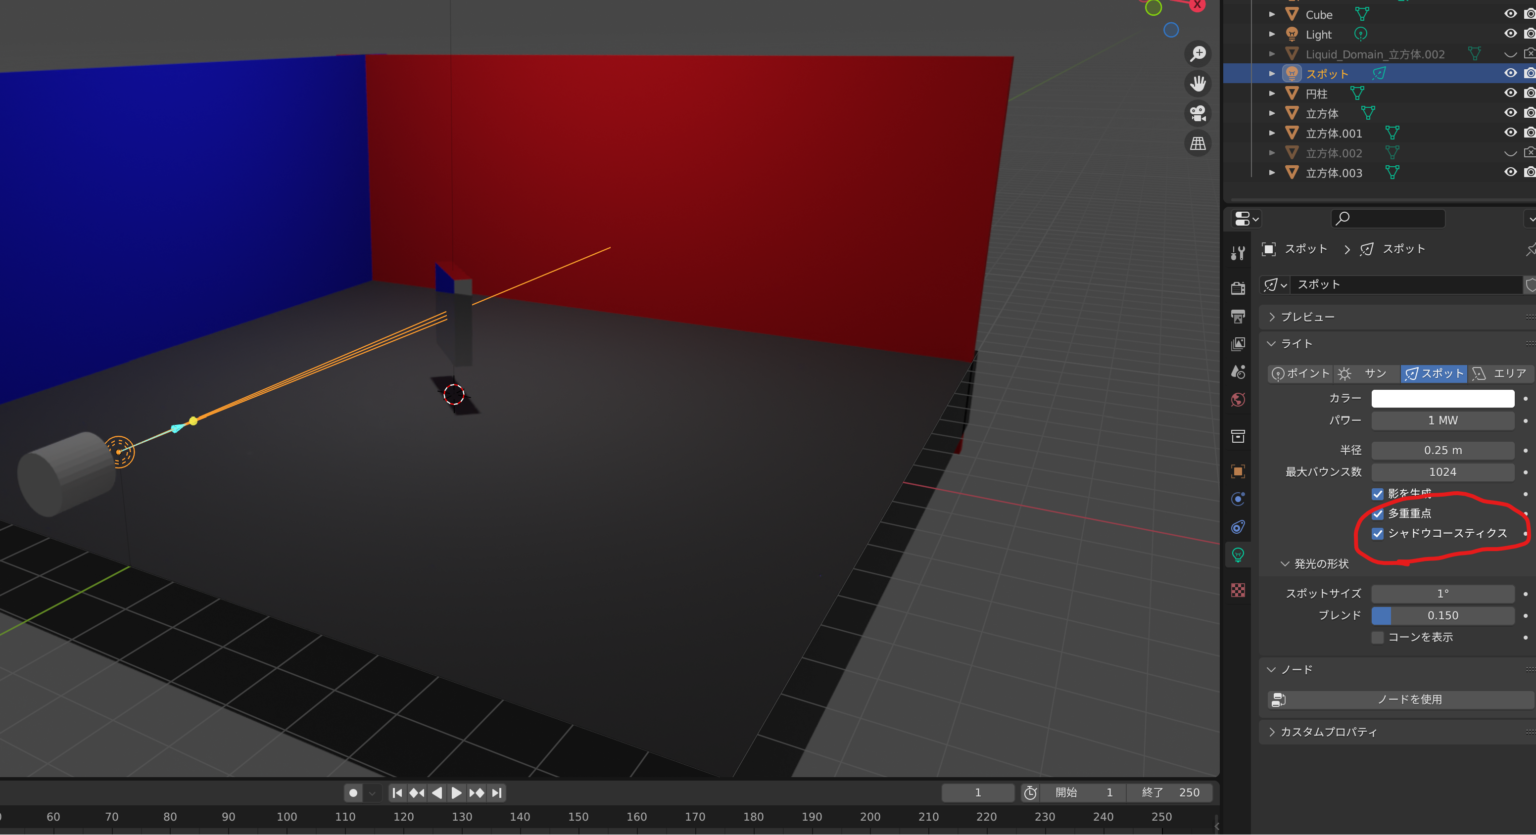This screenshot has width=1536, height=835.
Task: Select the orange Object Properties icon
Action: coord(1237,471)
